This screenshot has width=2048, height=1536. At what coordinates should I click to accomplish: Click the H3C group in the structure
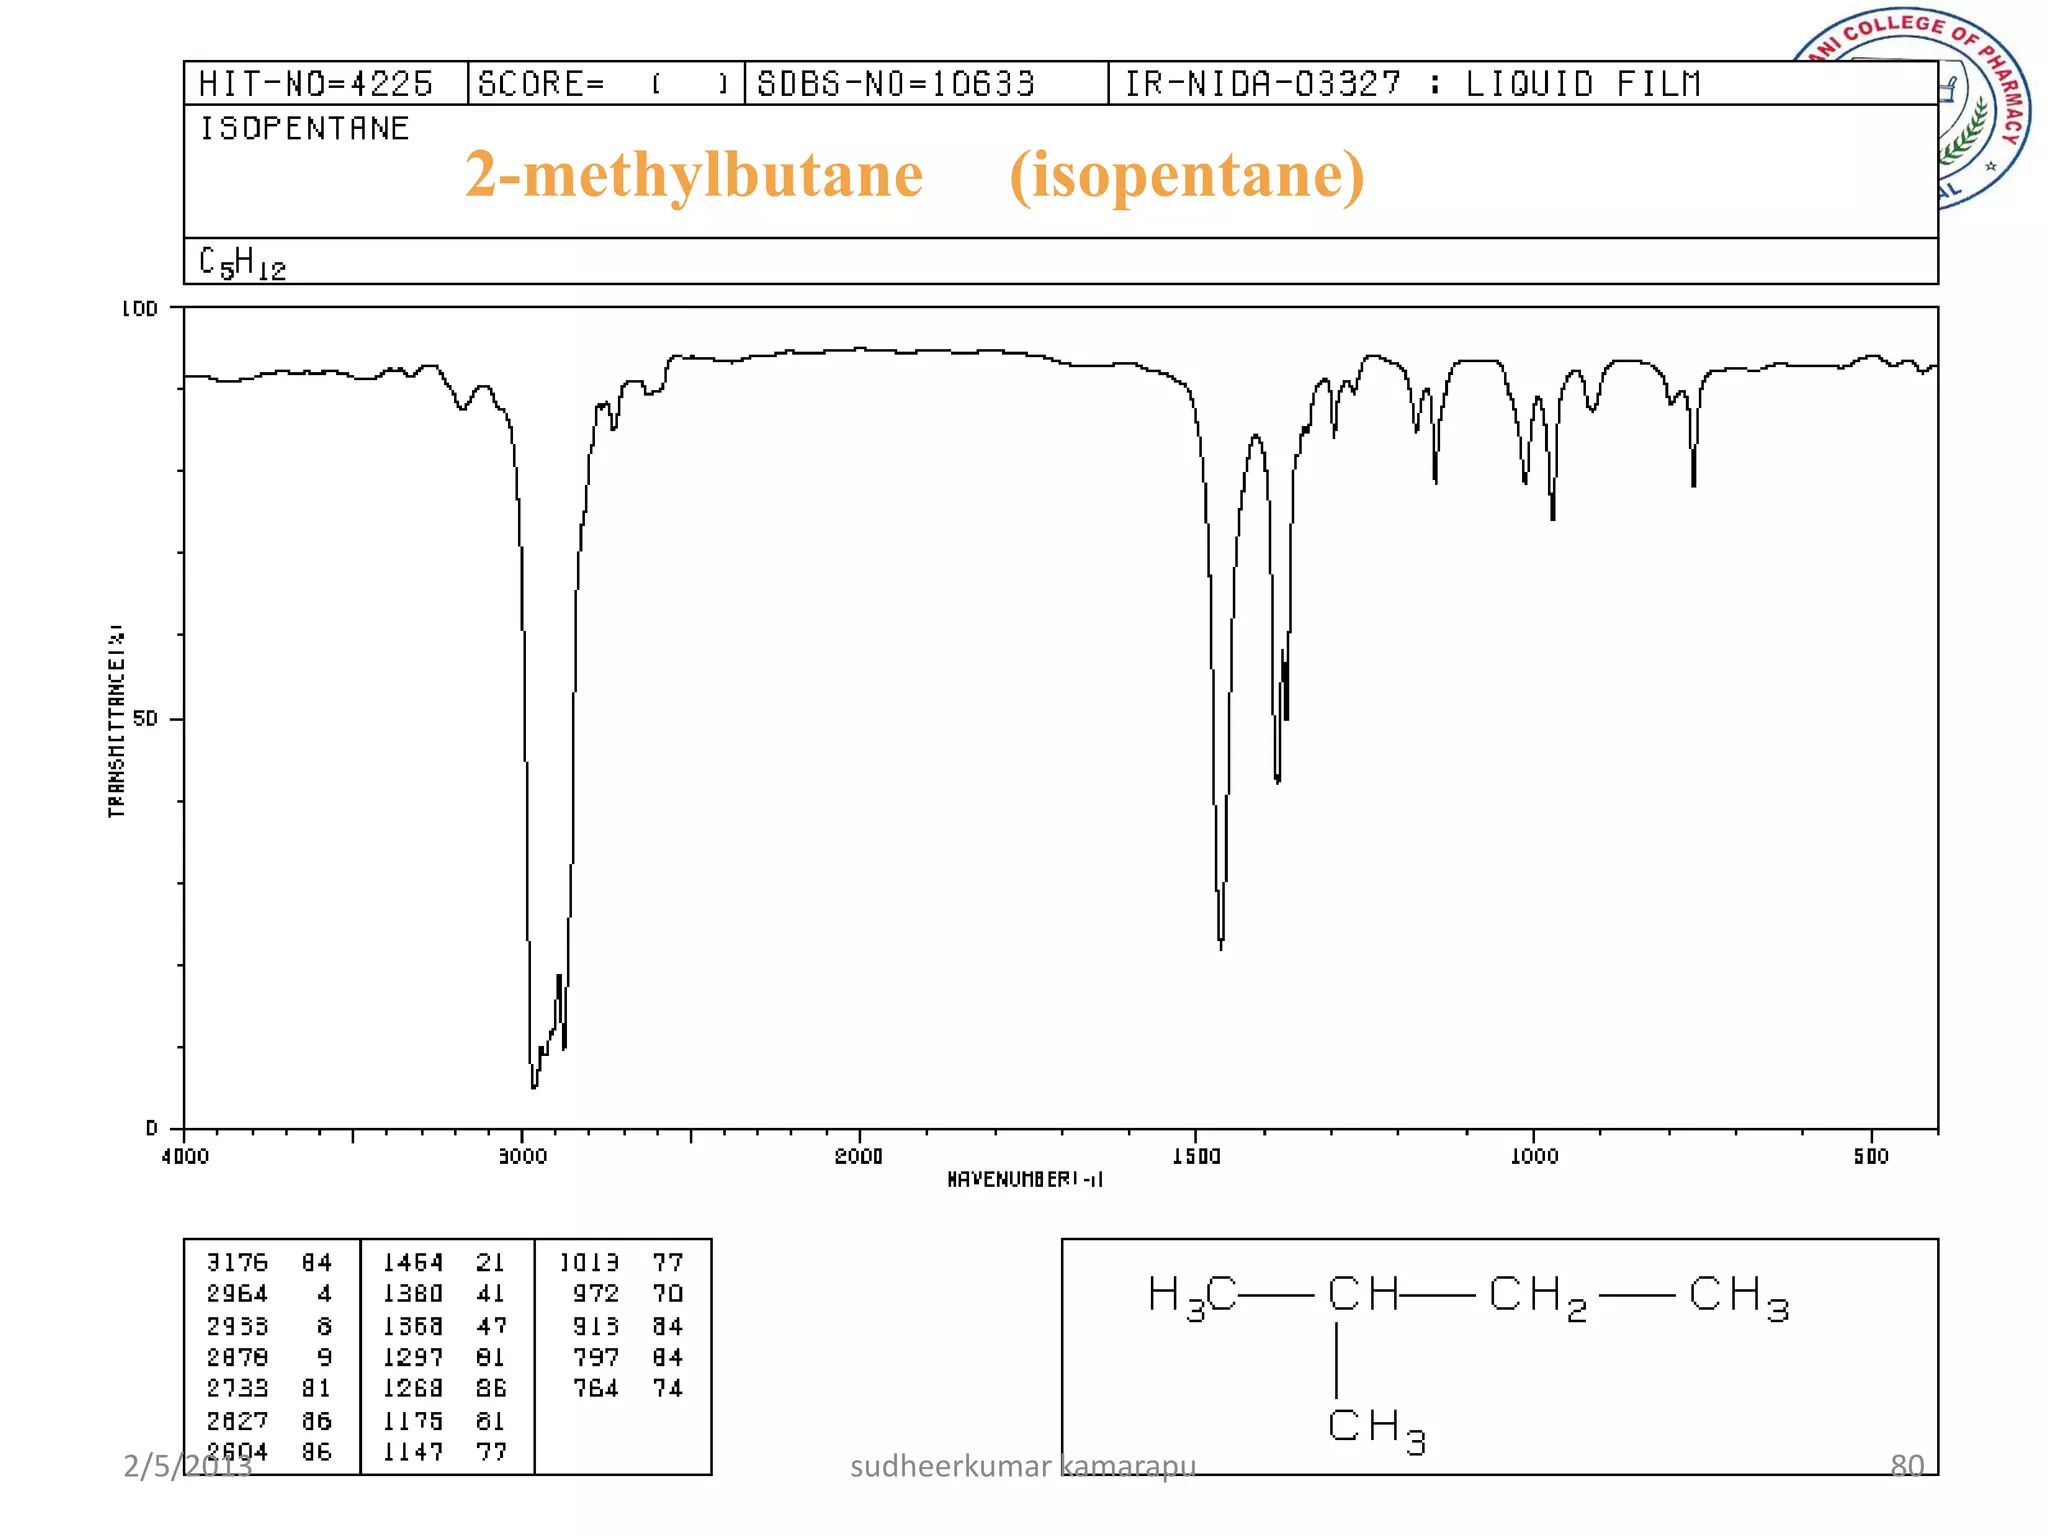[x=1193, y=1297]
